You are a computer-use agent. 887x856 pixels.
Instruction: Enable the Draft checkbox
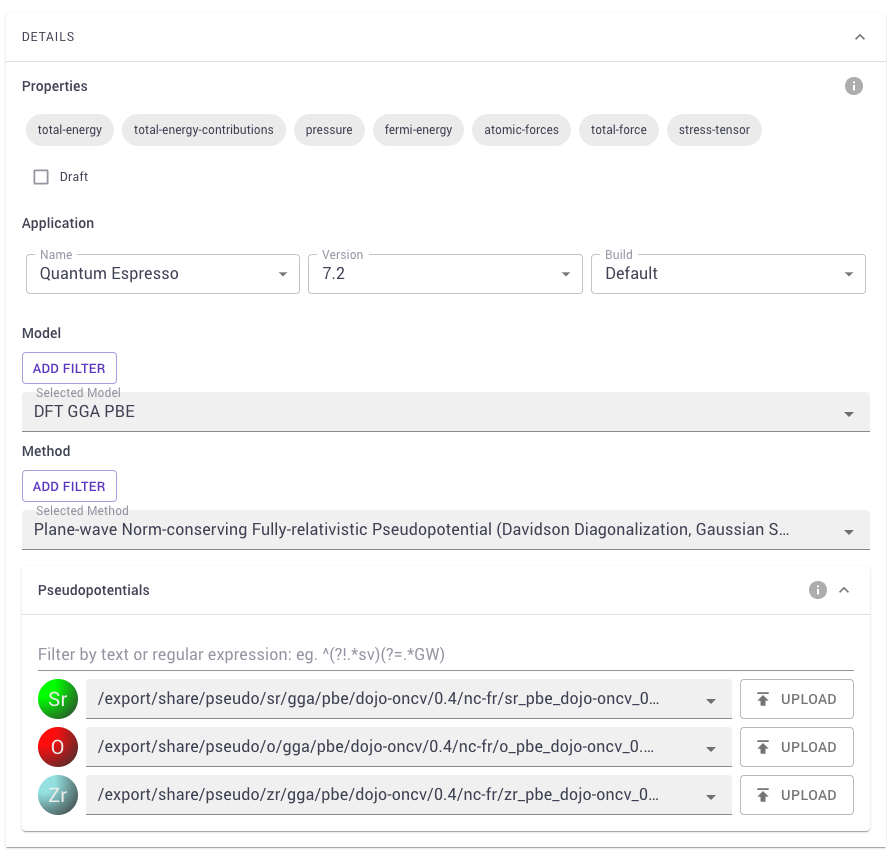tap(41, 177)
